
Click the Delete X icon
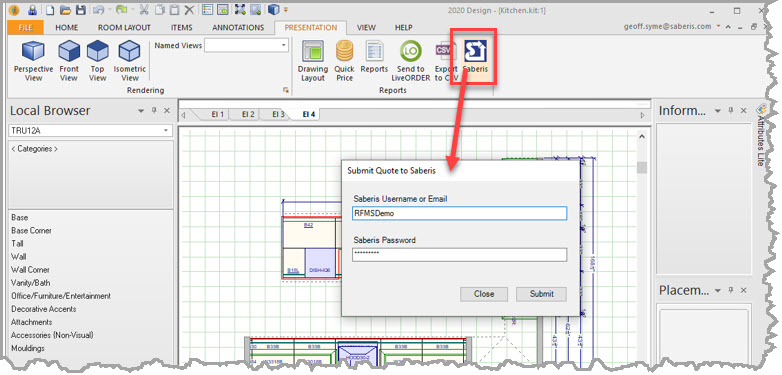[x=189, y=9]
